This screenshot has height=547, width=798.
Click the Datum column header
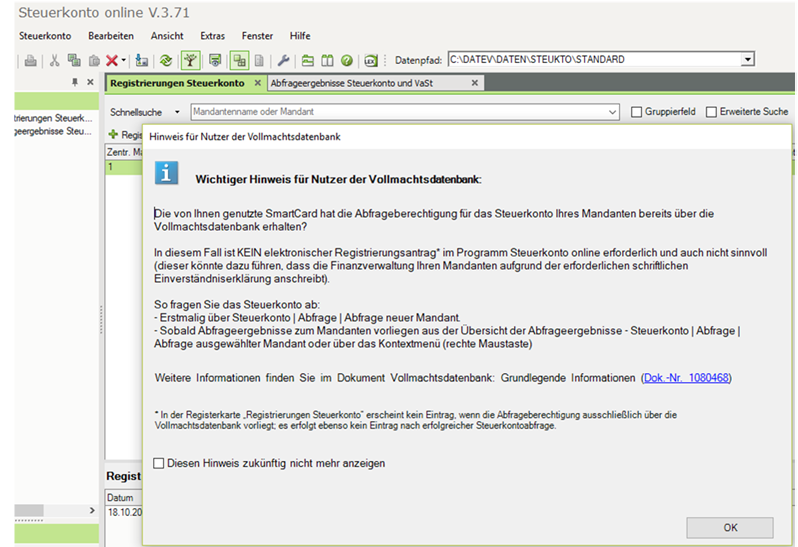[124, 498]
